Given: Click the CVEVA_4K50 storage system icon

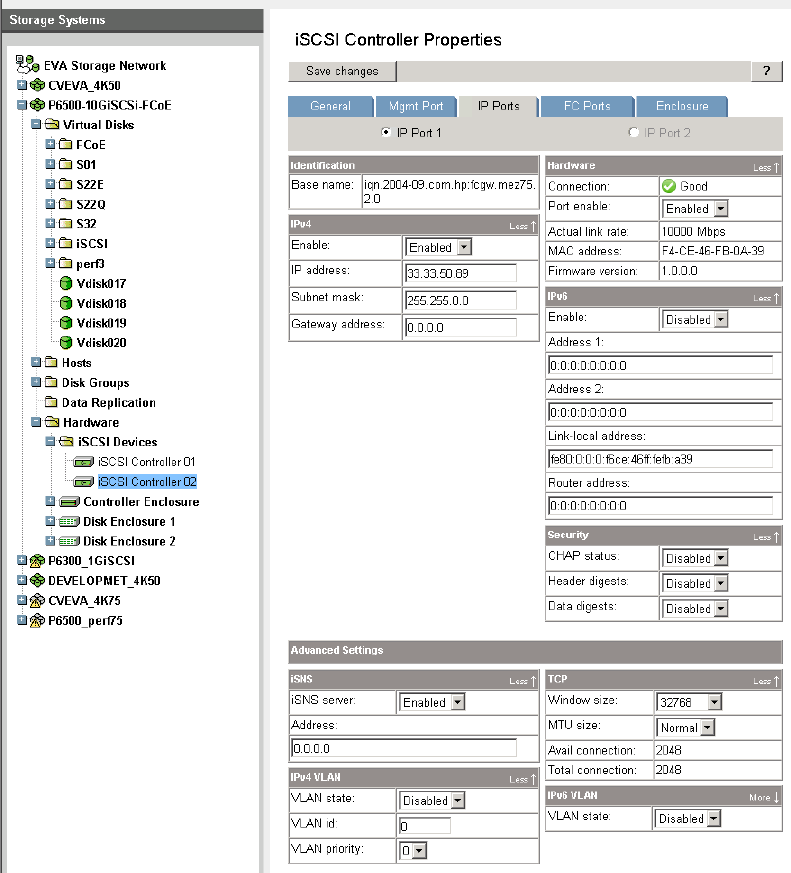Looking at the screenshot, I should (x=37, y=85).
